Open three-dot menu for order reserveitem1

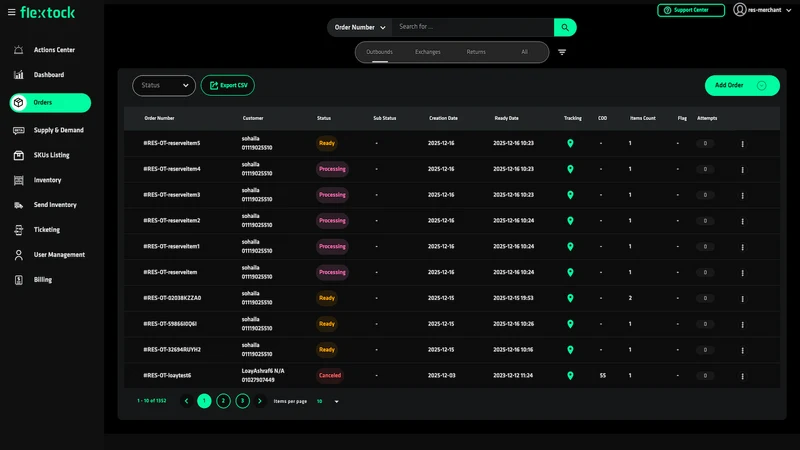point(742,247)
